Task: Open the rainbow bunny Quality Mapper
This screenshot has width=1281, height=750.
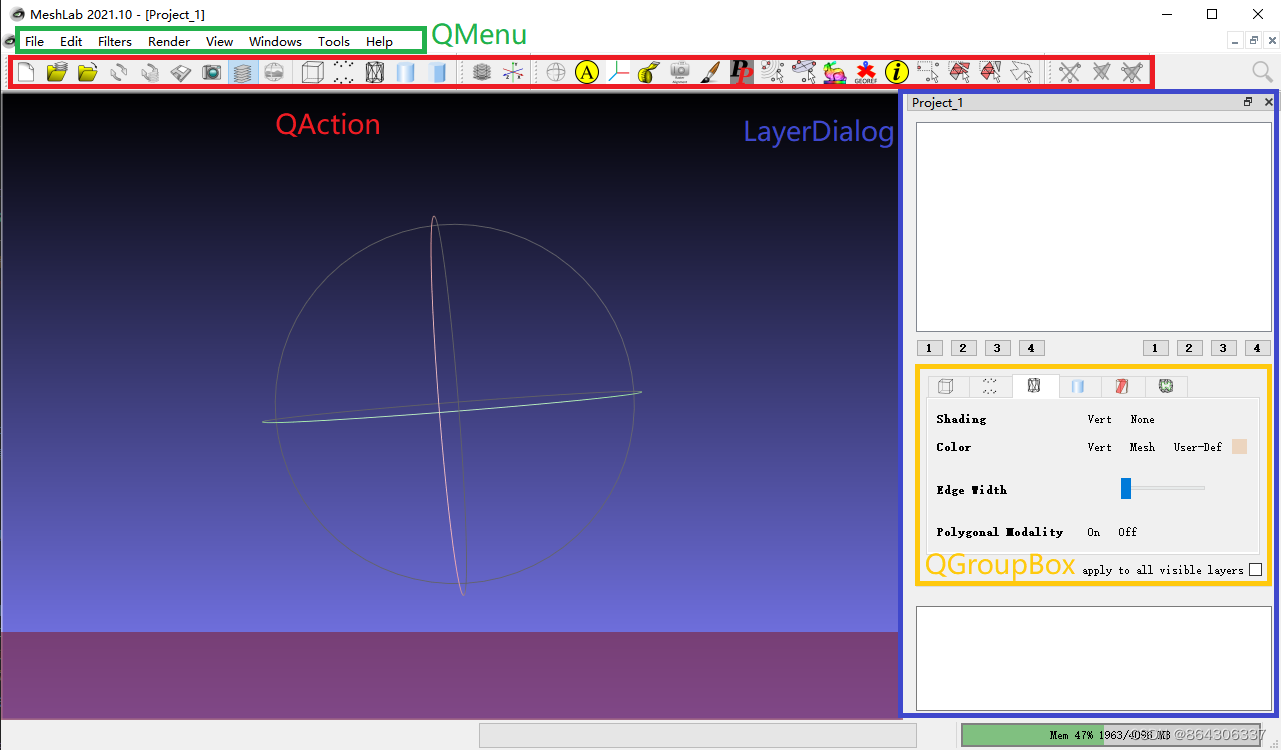Action: tap(834, 72)
